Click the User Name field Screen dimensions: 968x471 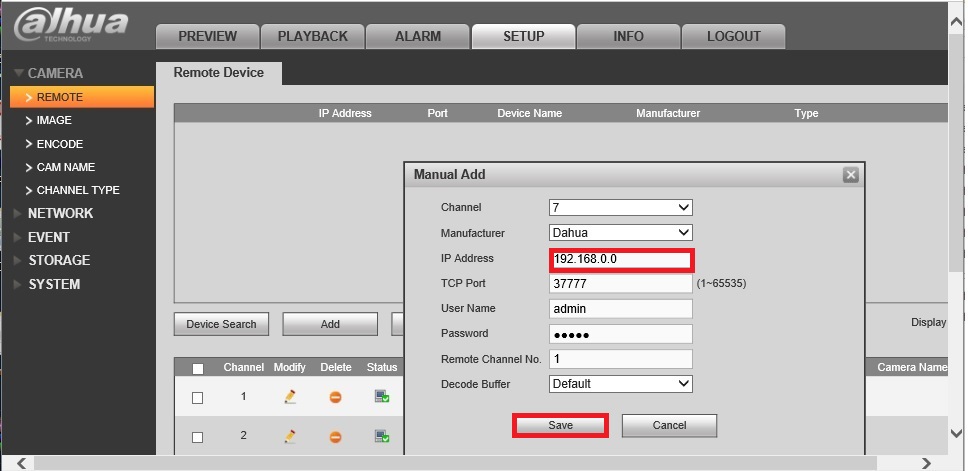(620, 309)
